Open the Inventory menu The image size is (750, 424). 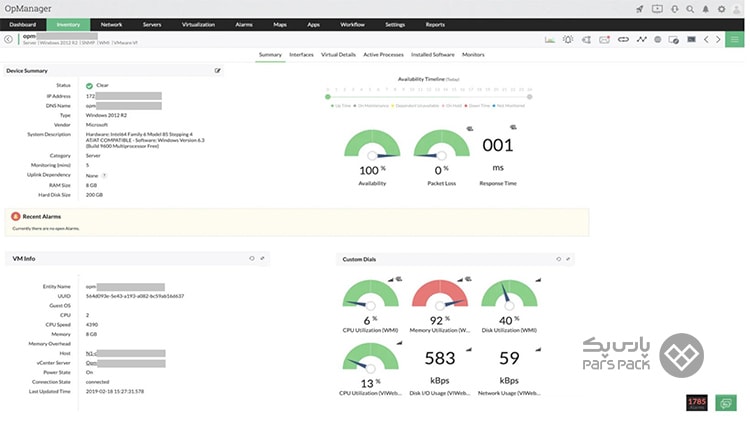68,24
